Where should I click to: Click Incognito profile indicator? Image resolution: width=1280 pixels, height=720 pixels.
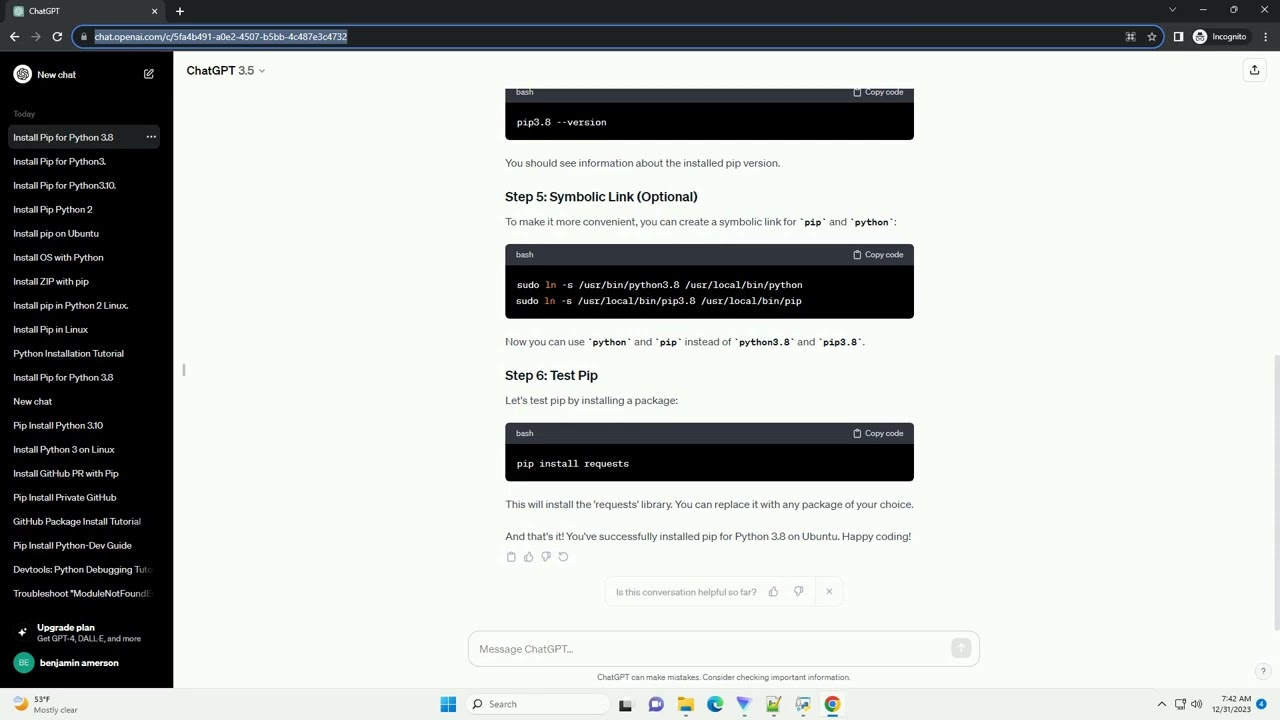[1220, 37]
